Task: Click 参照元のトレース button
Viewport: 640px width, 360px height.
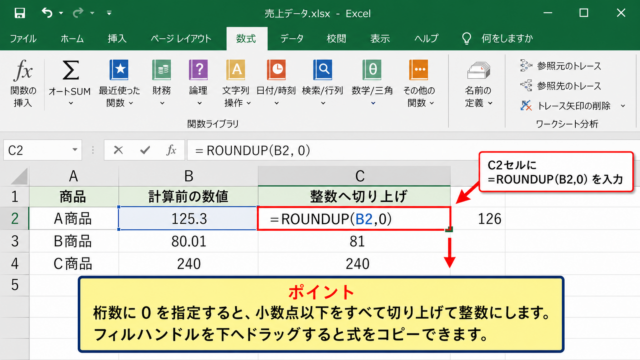Action: pos(560,66)
